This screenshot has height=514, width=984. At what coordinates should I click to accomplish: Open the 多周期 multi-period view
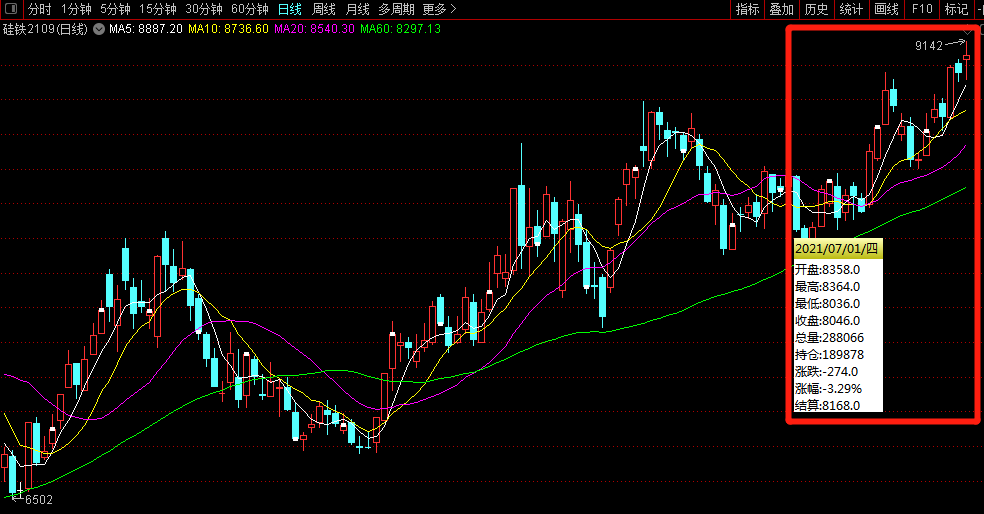click(x=397, y=9)
